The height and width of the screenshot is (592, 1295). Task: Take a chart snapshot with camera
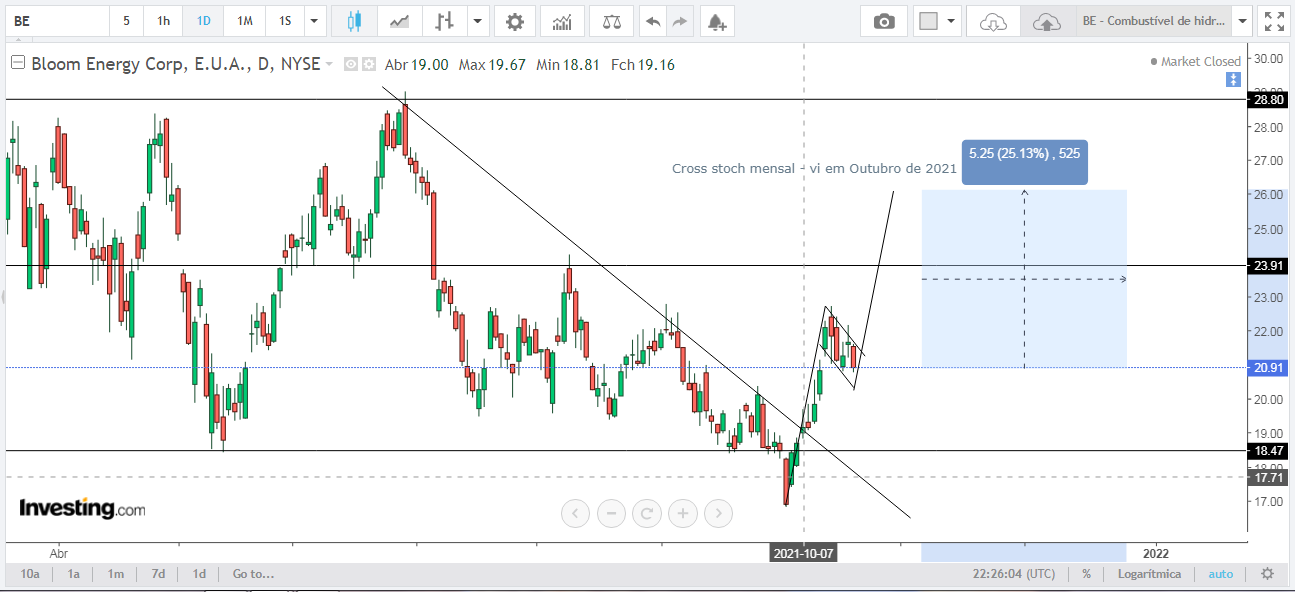(x=884, y=21)
